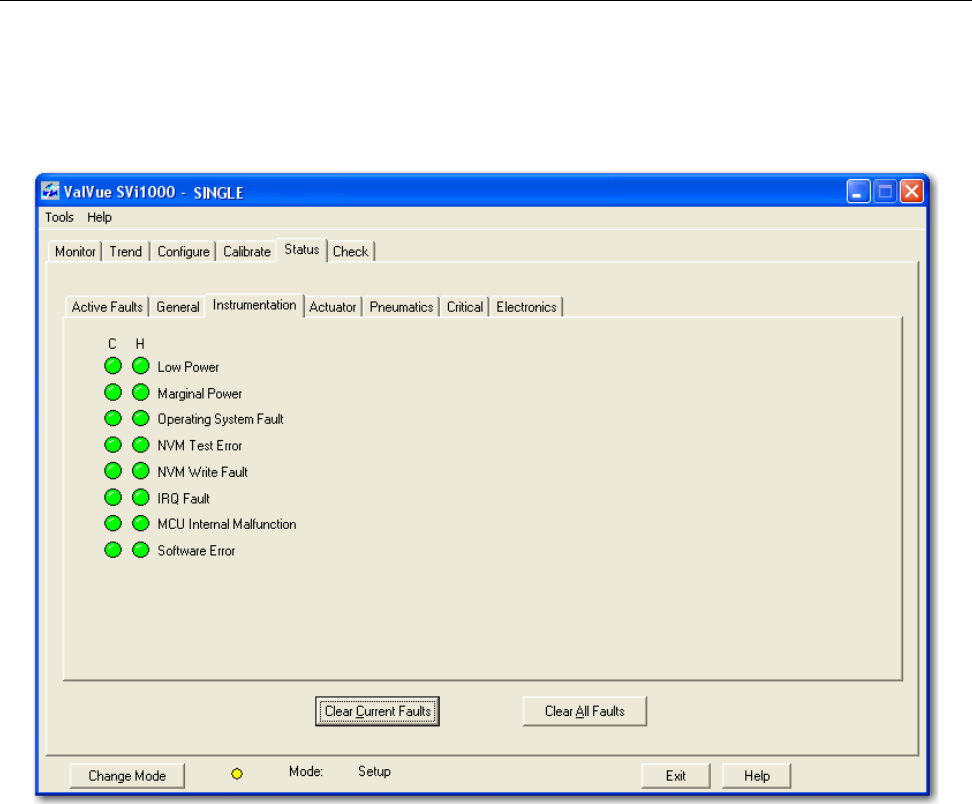Switch to the Monitor tab
Screen dimensions: 972x804
pos(75,251)
